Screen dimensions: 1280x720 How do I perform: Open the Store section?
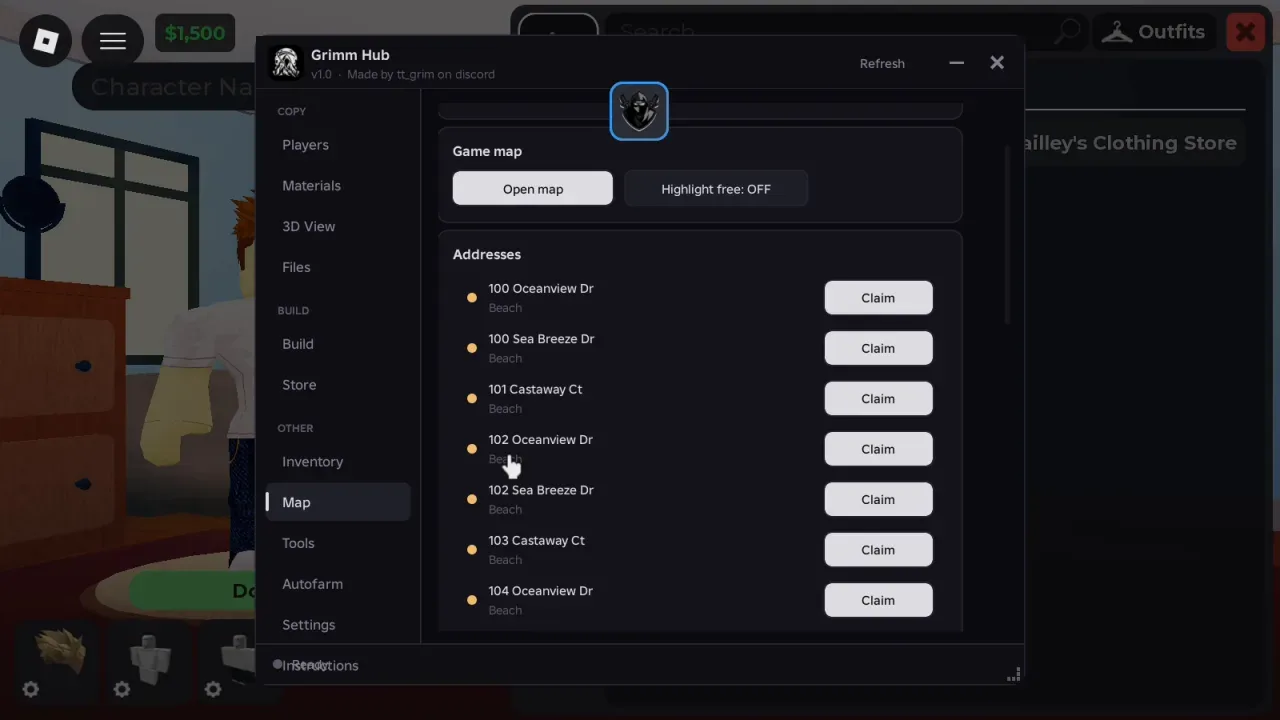338,385
